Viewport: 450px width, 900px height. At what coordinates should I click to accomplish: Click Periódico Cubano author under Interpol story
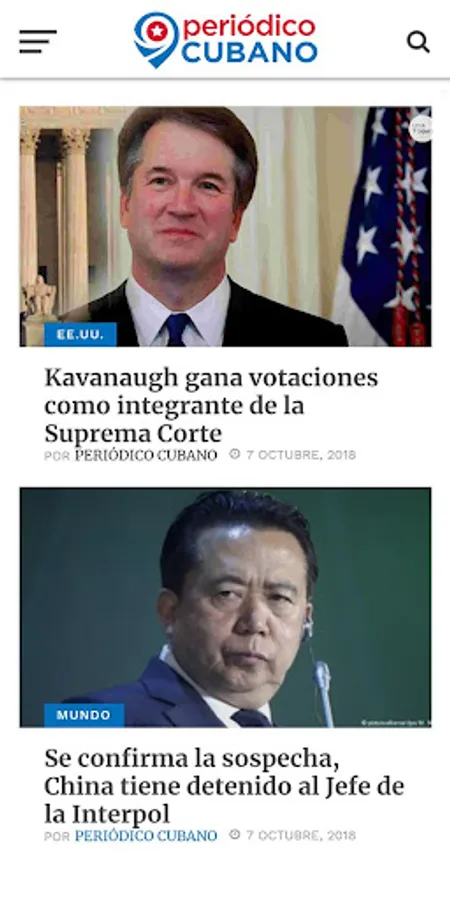point(146,836)
